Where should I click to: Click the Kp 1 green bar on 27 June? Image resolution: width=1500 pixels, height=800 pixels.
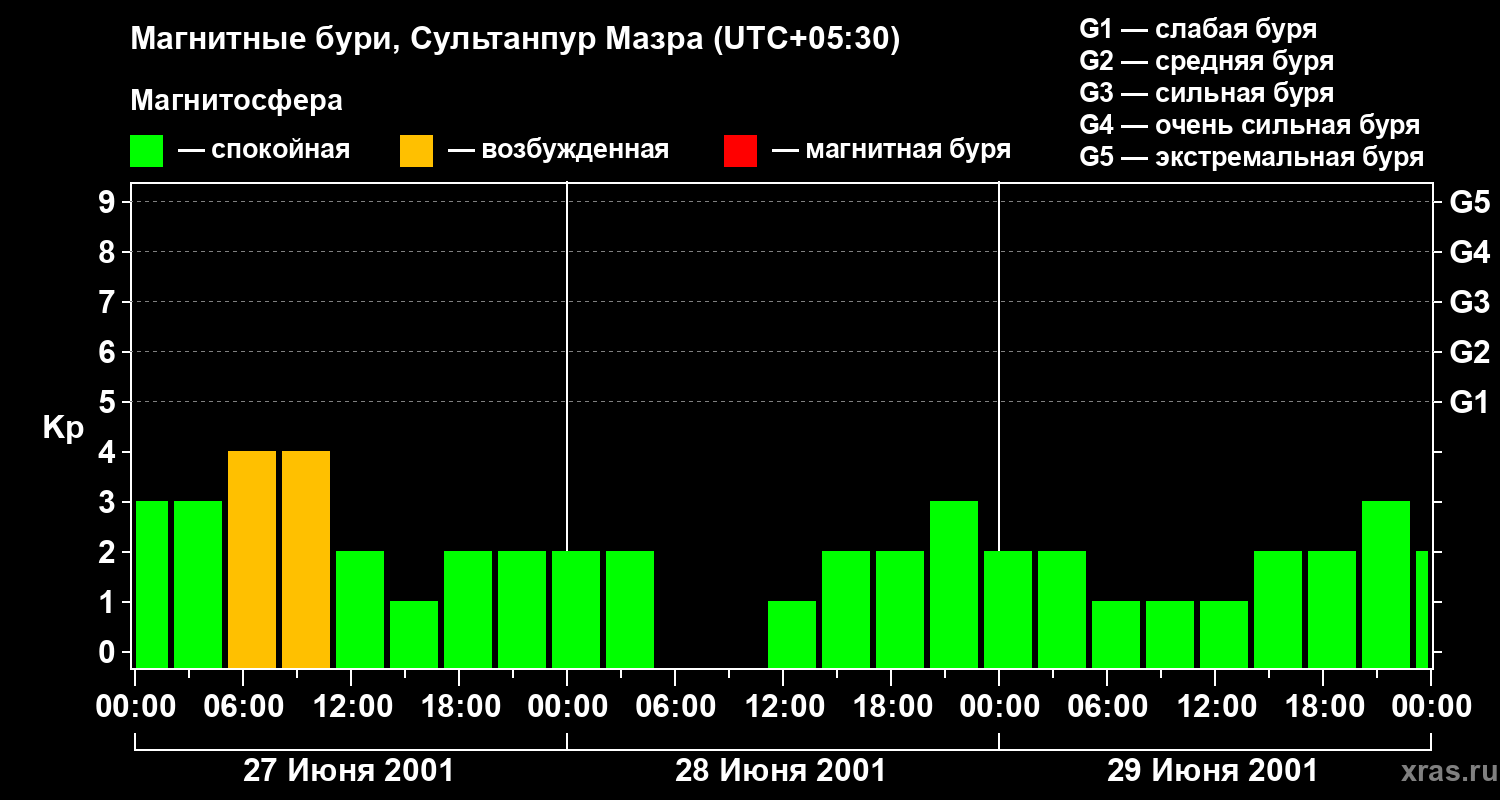coord(414,634)
